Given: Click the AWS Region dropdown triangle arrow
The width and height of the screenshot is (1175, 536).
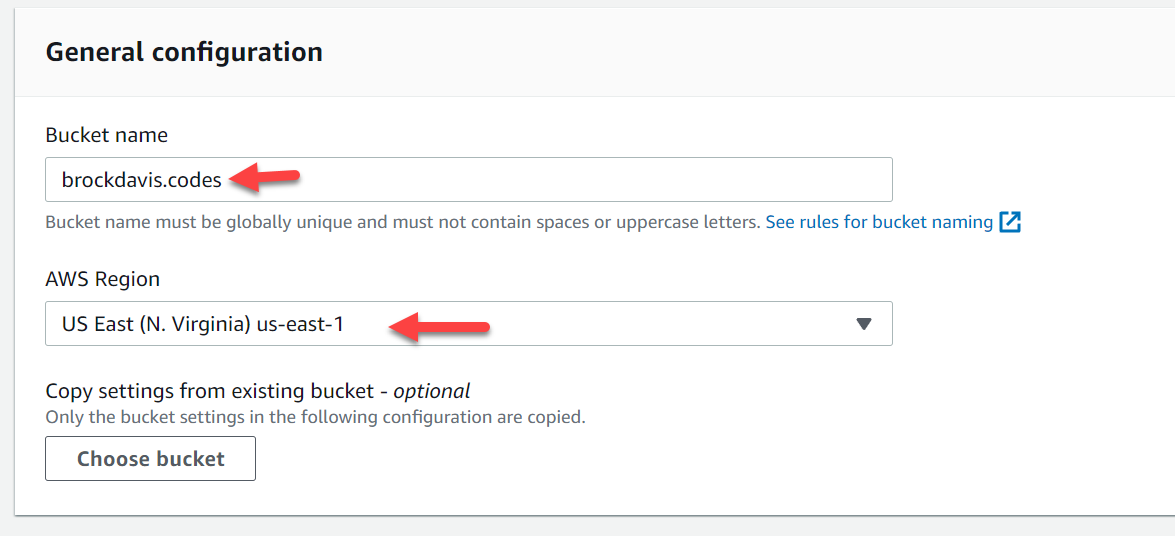Looking at the screenshot, I should (x=863, y=324).
